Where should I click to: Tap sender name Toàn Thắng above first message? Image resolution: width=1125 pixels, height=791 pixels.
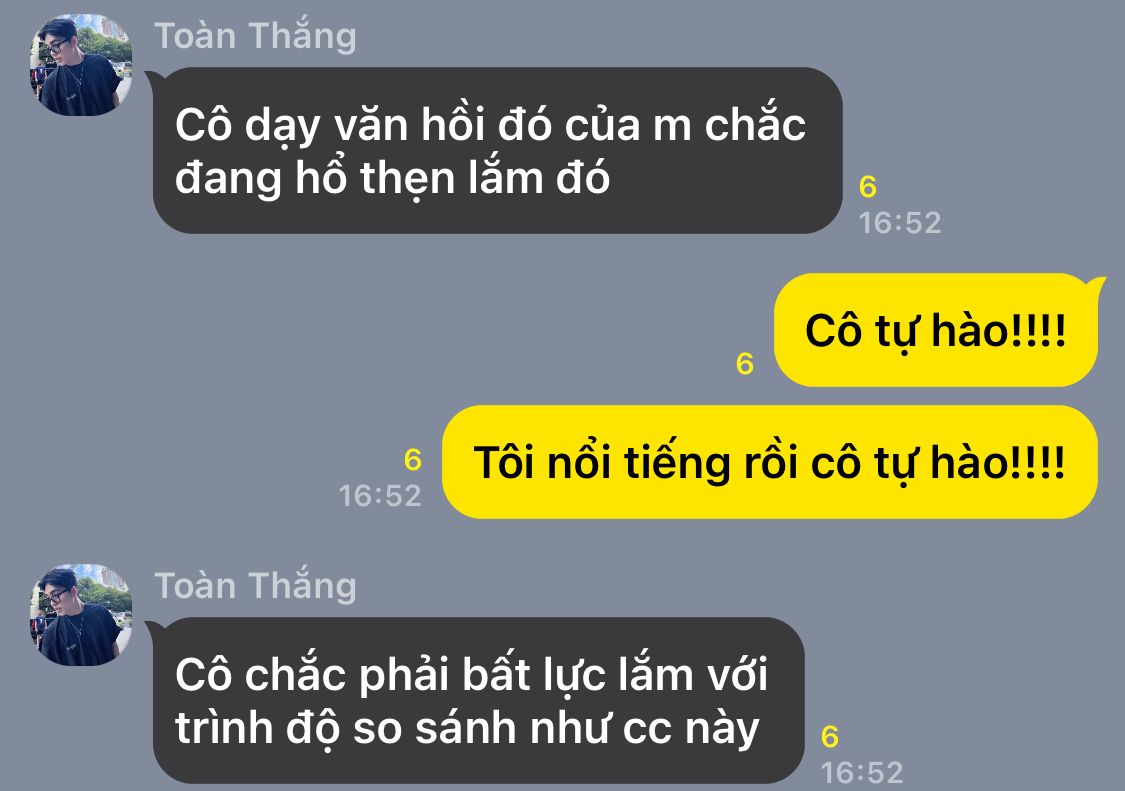point(255,37)
